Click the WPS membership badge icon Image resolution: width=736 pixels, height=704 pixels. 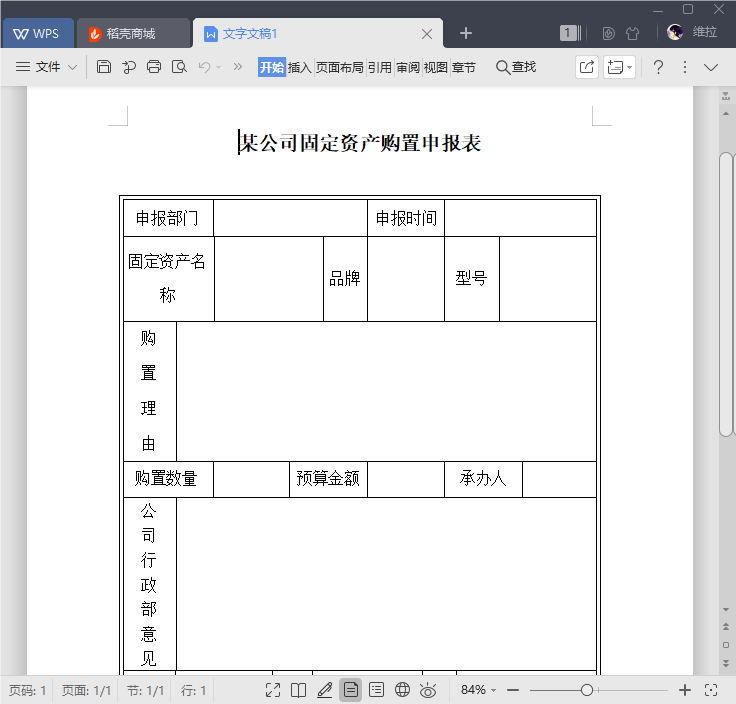608,33
